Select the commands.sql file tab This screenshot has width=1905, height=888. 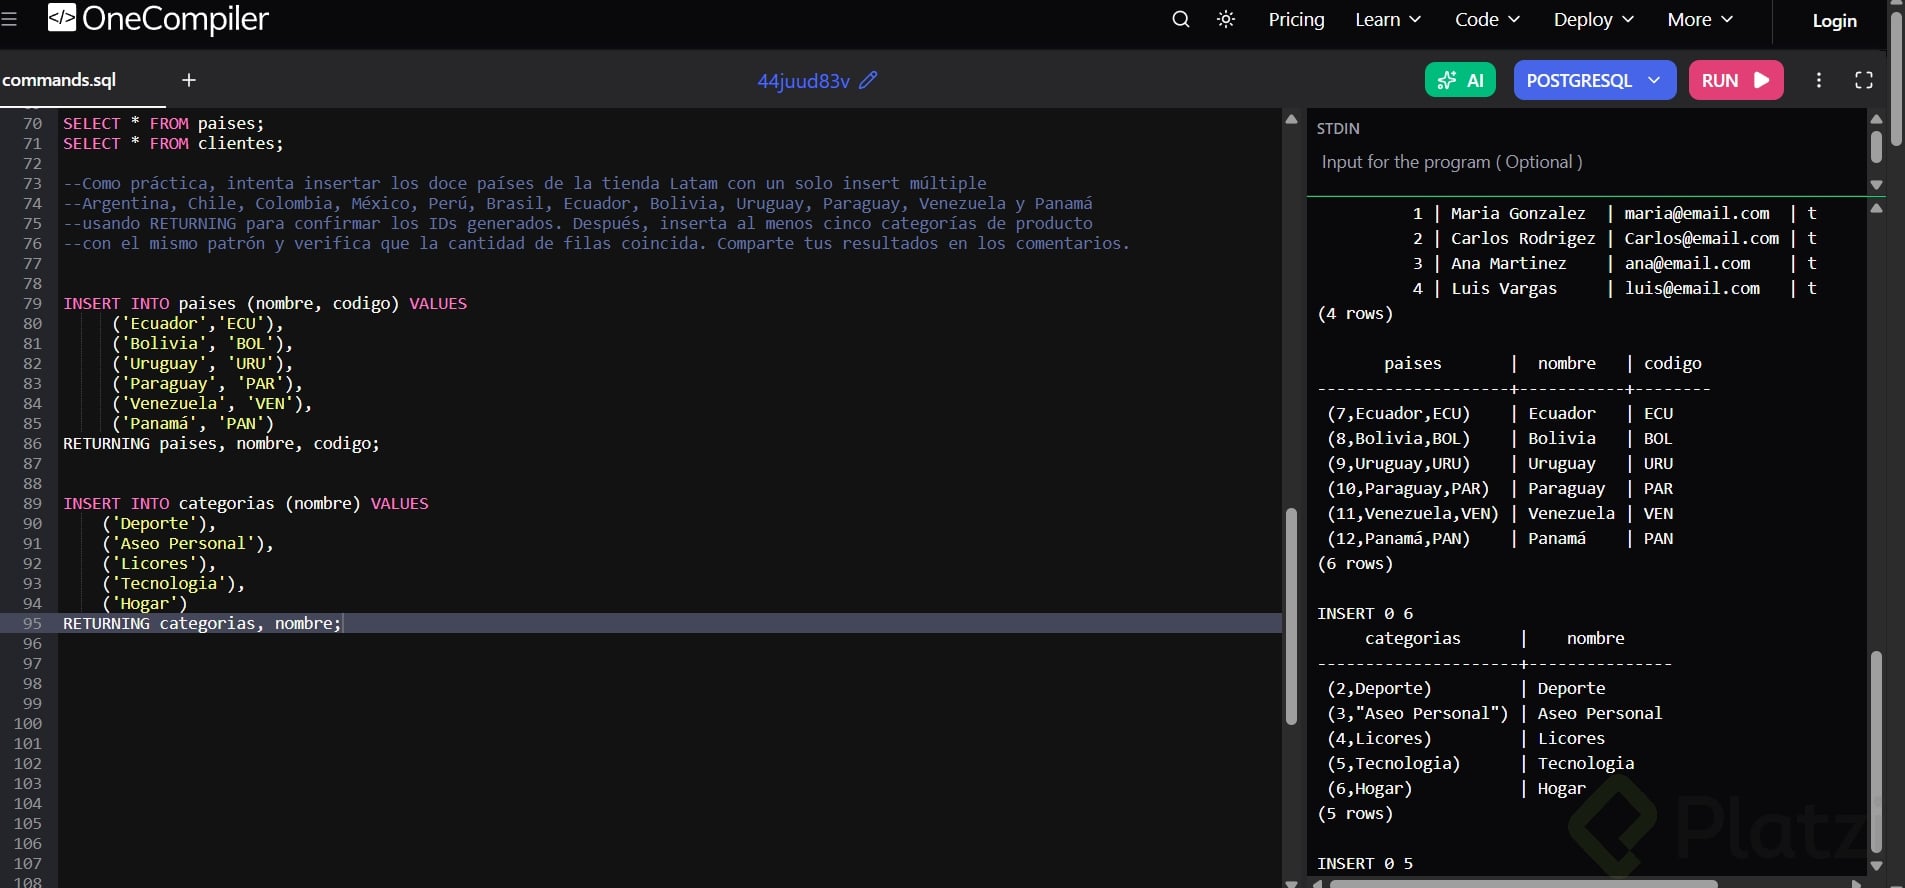point(60,80)
